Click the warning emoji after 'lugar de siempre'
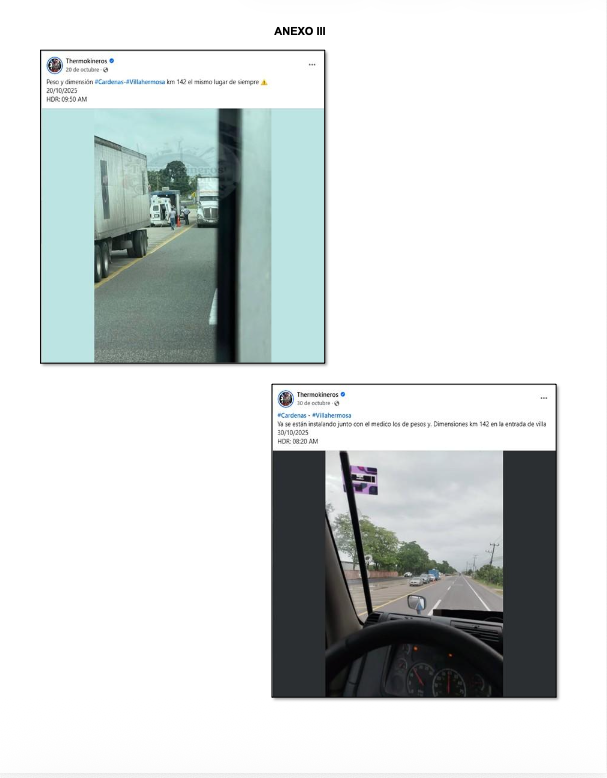 [264, 82]
